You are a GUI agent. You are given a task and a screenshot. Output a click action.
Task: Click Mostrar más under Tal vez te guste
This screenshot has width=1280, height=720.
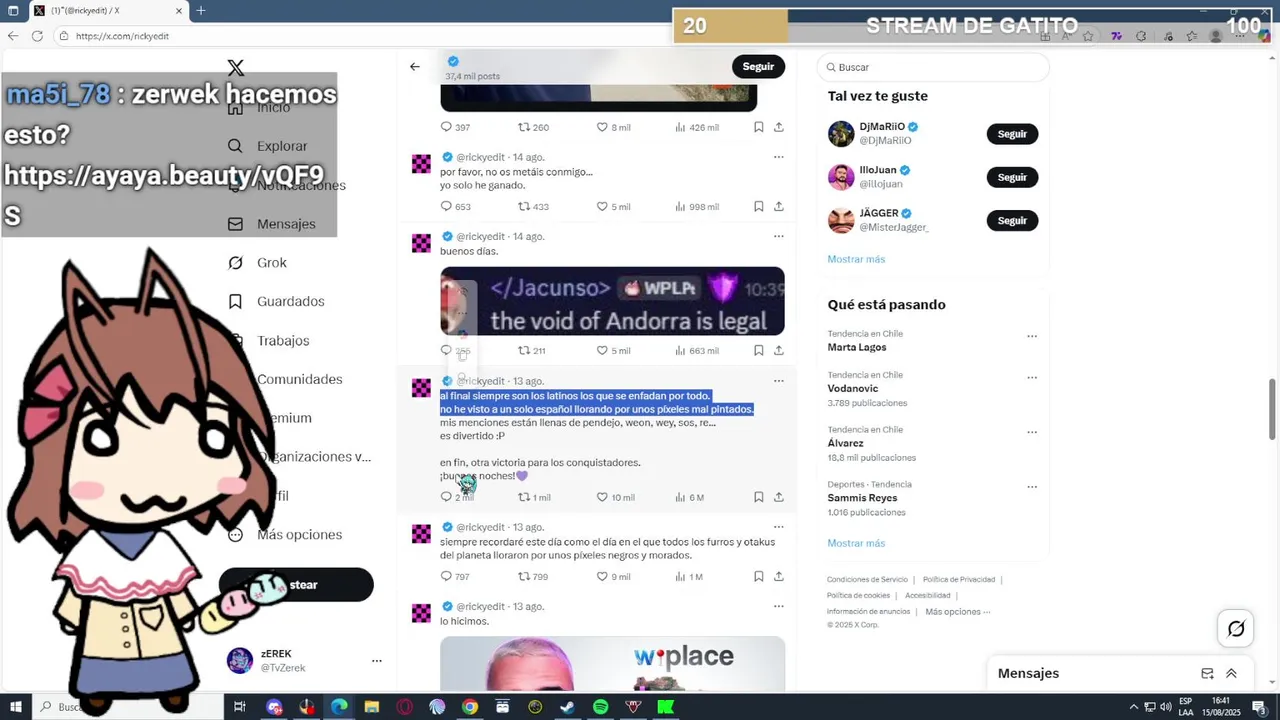click(856, 259)
